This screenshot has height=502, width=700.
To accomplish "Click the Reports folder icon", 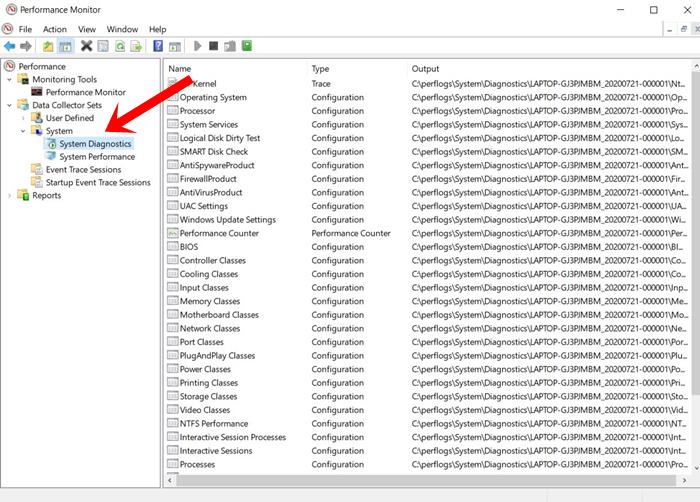I will pos(23,195).
